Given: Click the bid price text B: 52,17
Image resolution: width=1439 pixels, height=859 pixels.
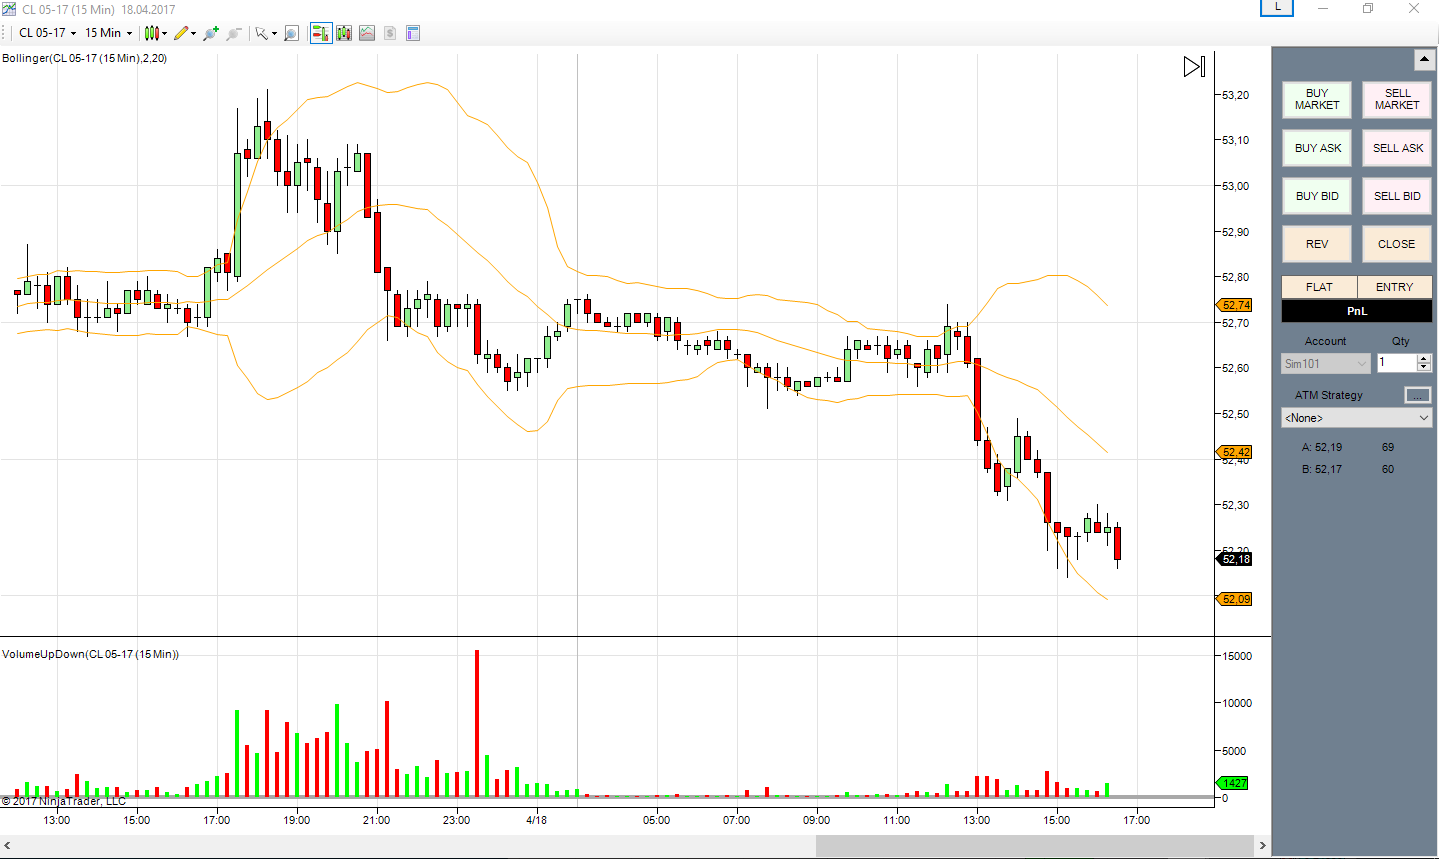Looking at the screenshot, I should (x=1322, y=469).
